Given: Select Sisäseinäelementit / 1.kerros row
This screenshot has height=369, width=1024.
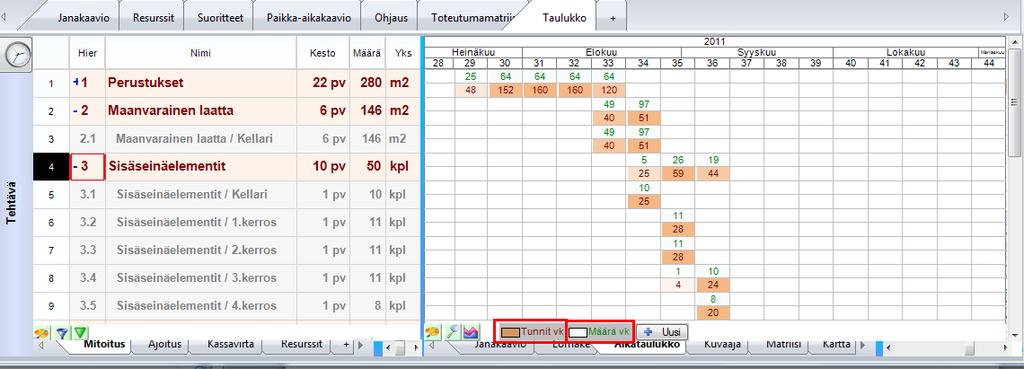Looking at the screenshot, I should click(226, 223).
